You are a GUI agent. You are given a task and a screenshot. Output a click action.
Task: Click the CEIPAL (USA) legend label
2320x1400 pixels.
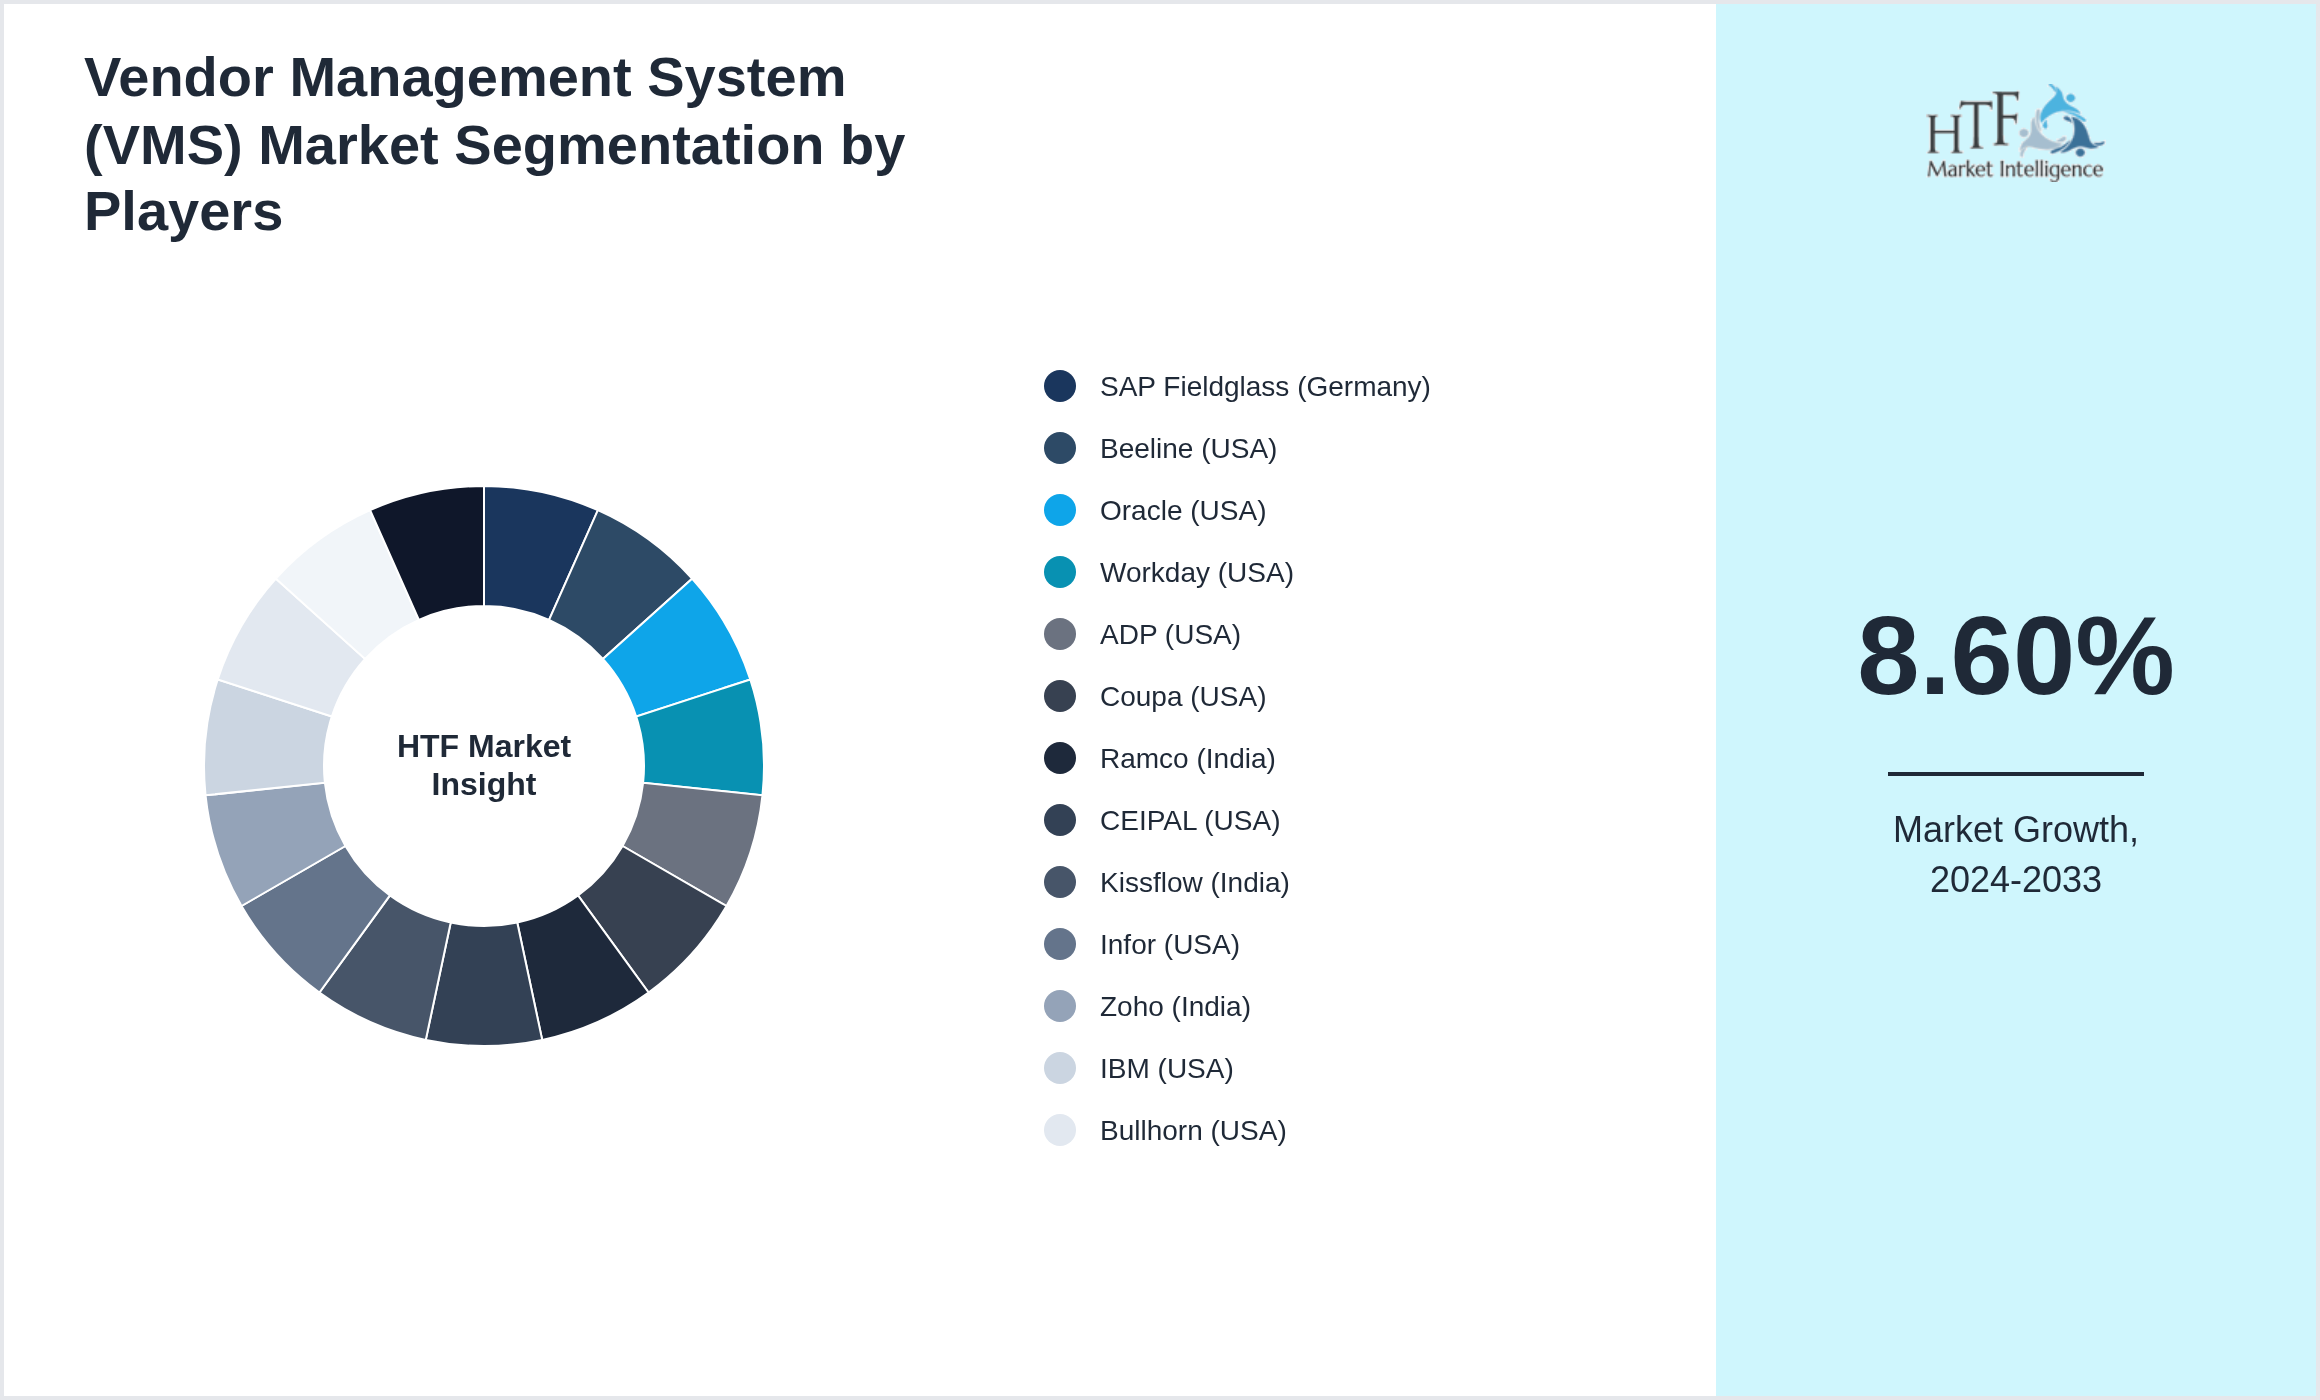pyautogui.click(x=1190, y=821)
